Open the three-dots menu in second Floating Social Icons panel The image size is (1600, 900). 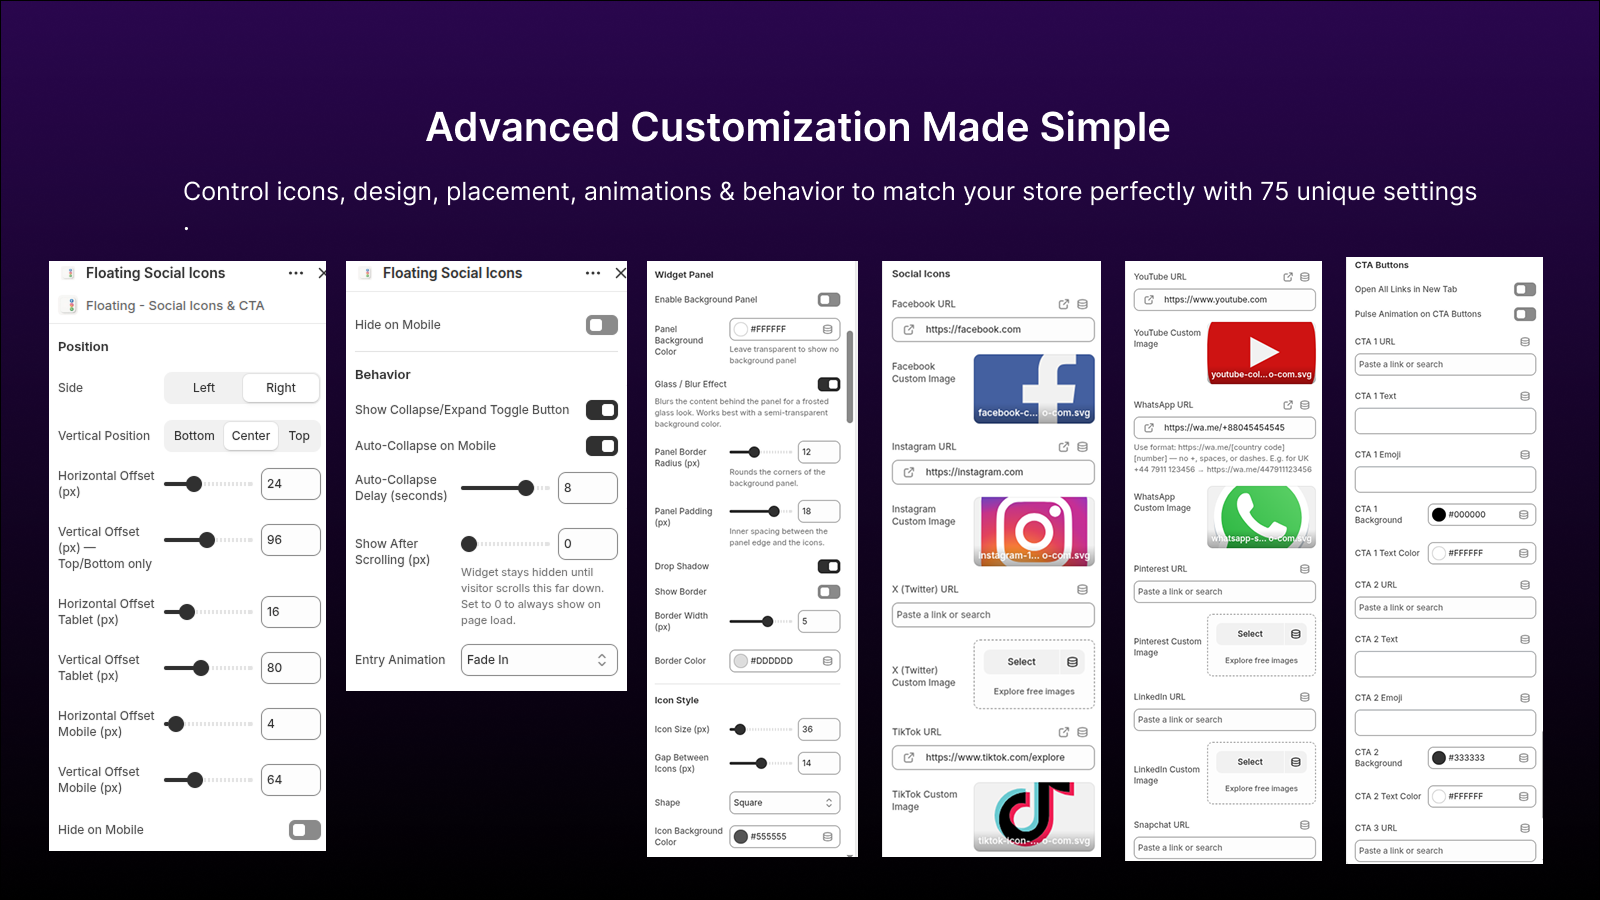(x=593, y=273)
